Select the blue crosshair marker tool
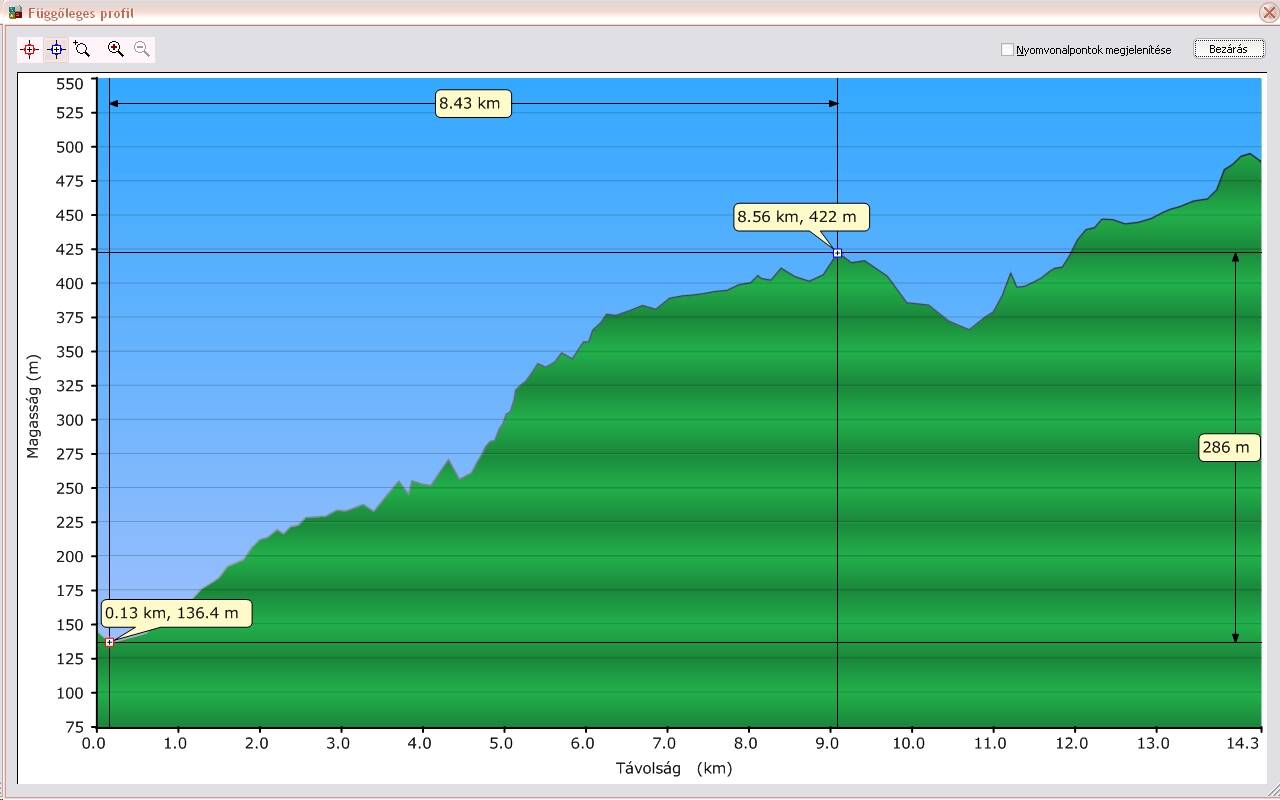This screenshot has width=1280, height=800. pyautogui.click(x=57, y=49)
